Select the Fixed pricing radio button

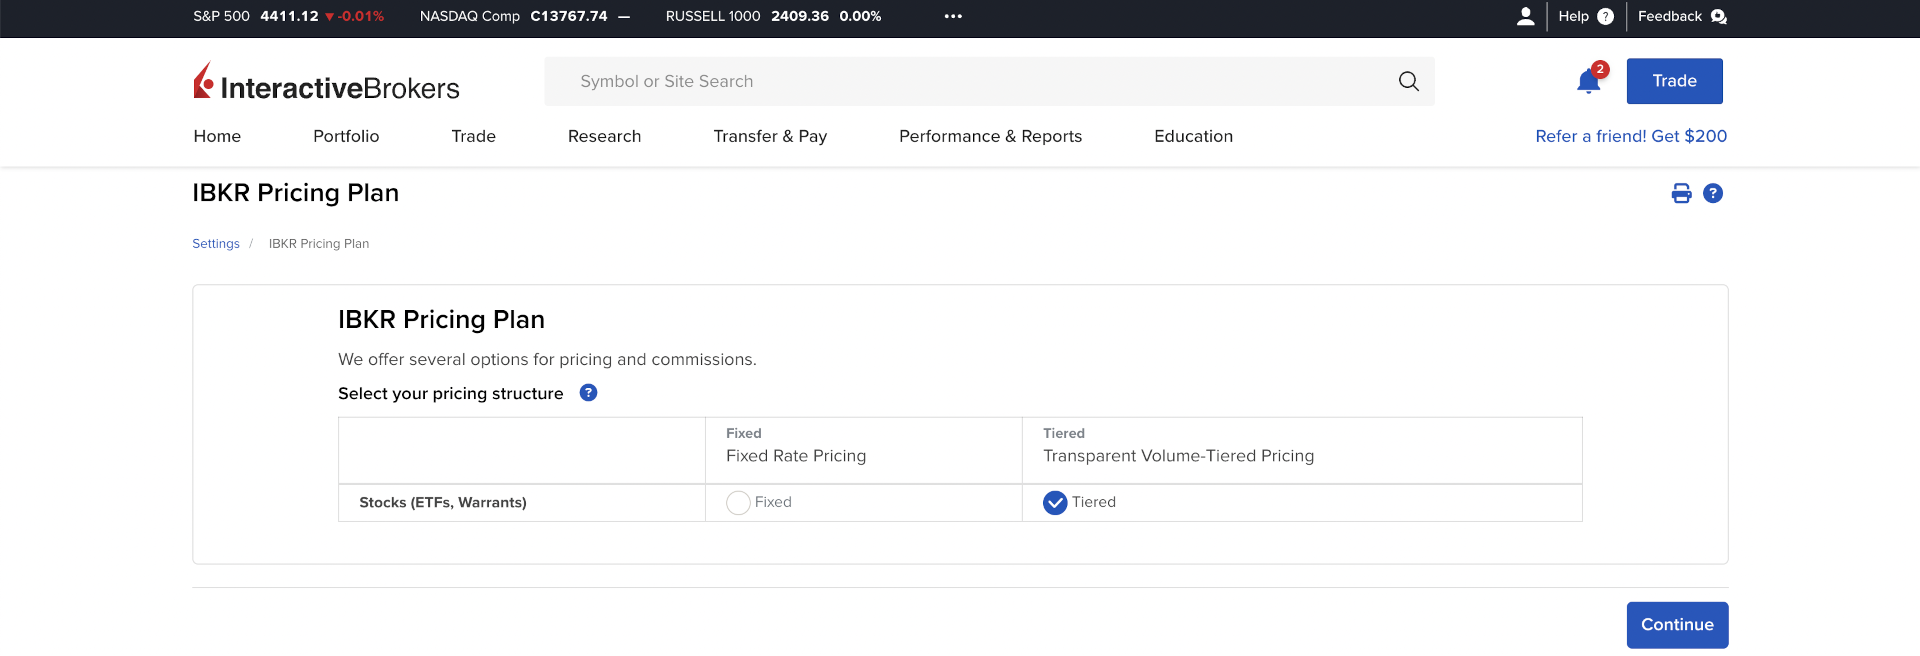[738, 502]
